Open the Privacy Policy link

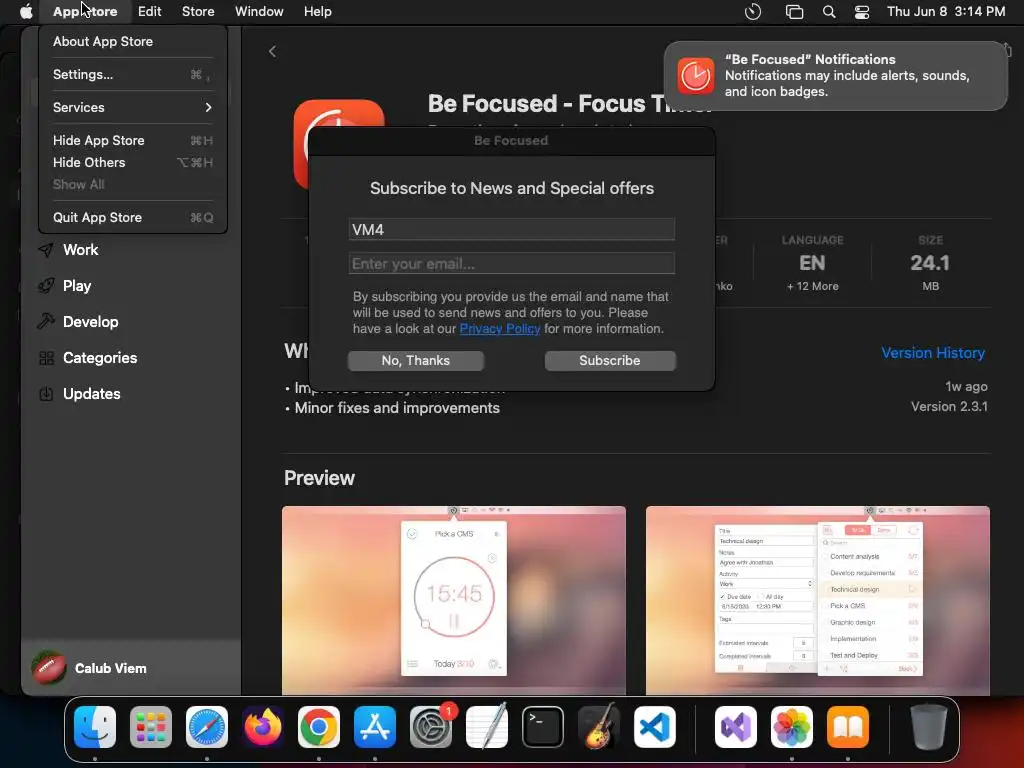point(500,328)
